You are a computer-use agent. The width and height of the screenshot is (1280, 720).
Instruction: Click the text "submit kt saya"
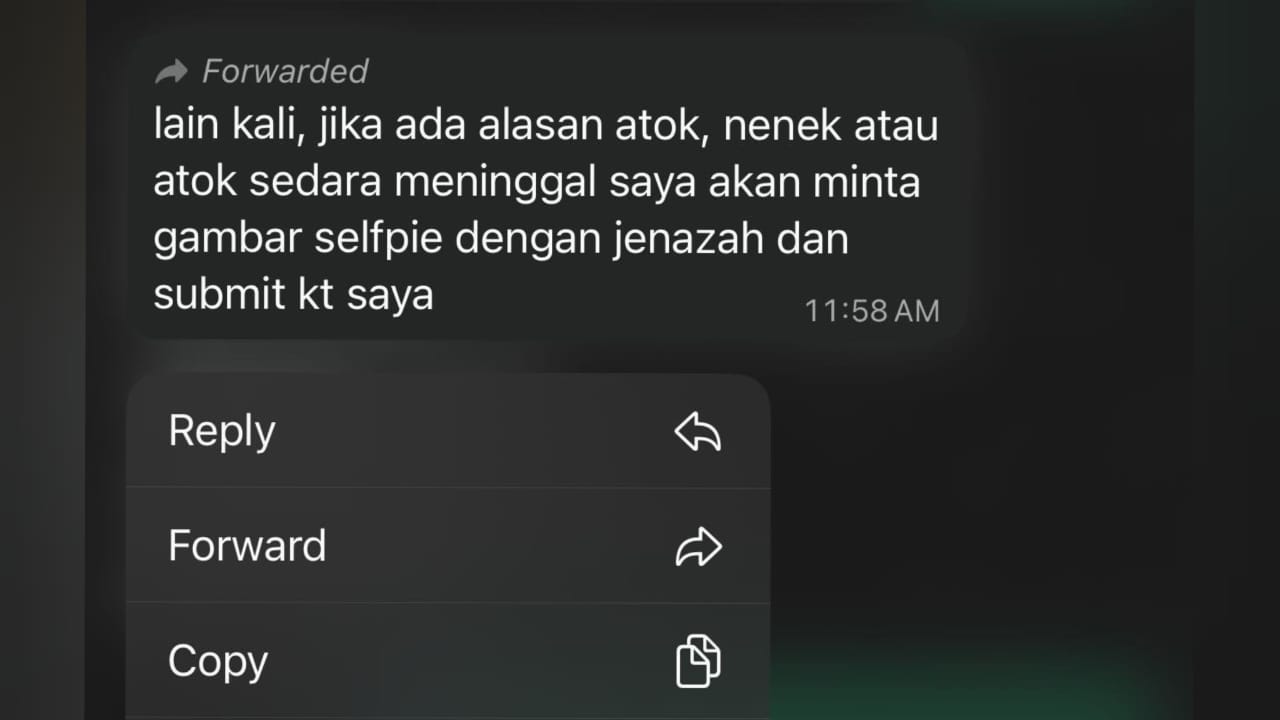click(x=293, y=296)
